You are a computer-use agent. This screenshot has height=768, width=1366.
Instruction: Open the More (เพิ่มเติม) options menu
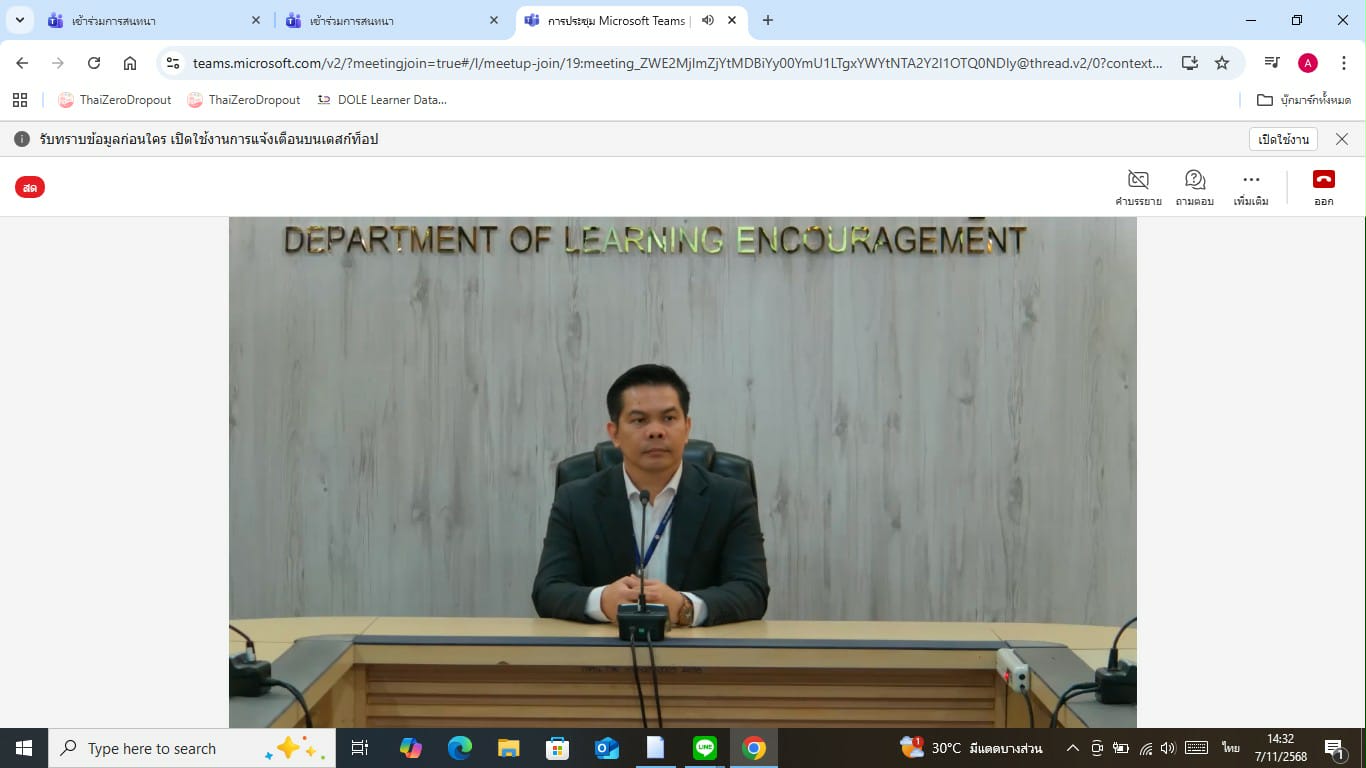click(x=1251, y=187)
